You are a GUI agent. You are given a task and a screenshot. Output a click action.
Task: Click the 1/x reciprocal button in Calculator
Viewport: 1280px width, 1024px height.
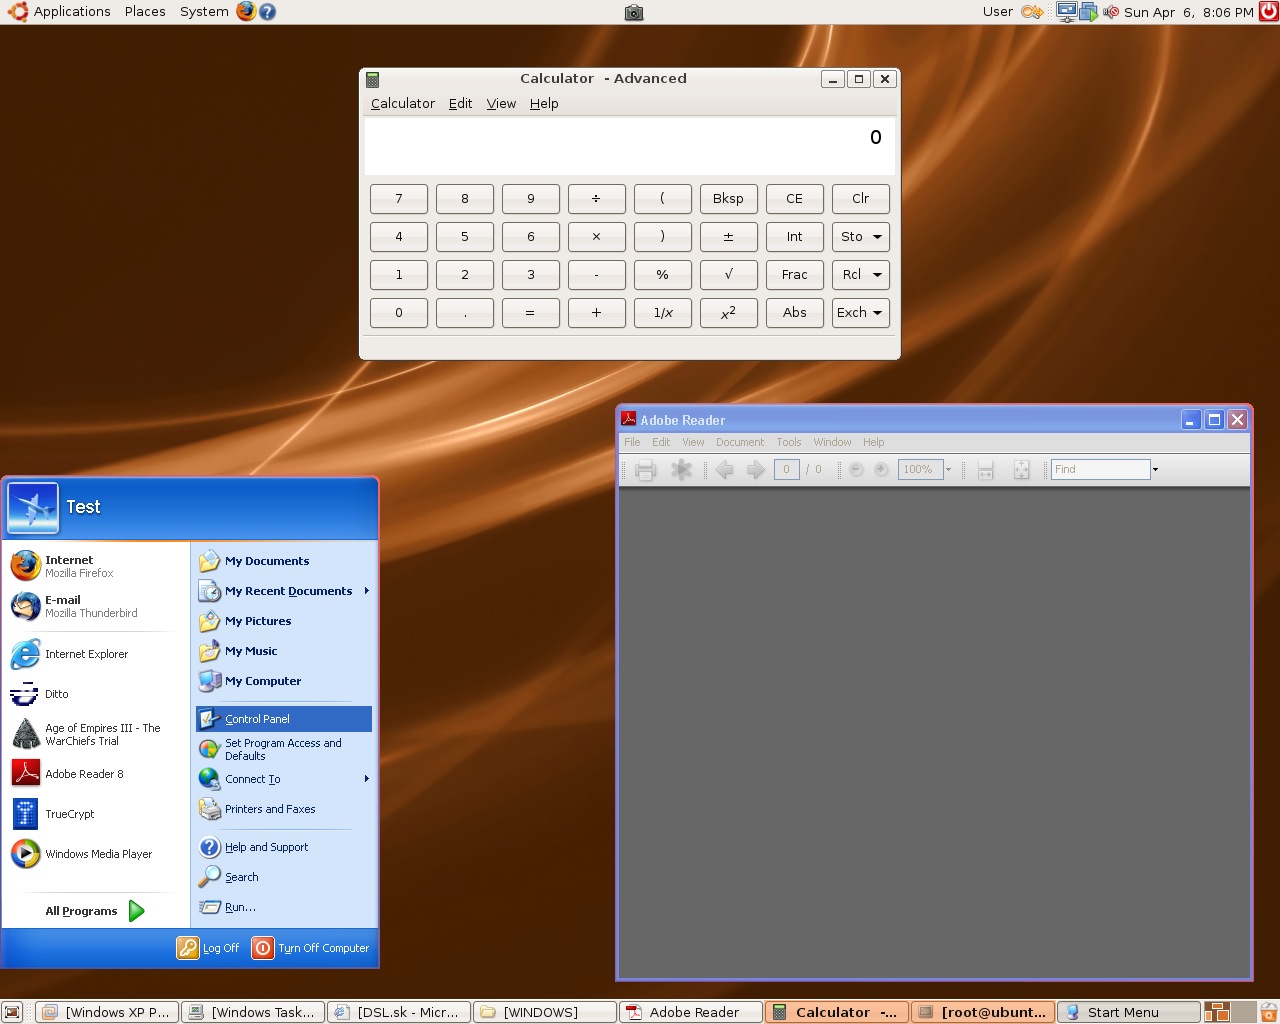[x=662, y=313]
